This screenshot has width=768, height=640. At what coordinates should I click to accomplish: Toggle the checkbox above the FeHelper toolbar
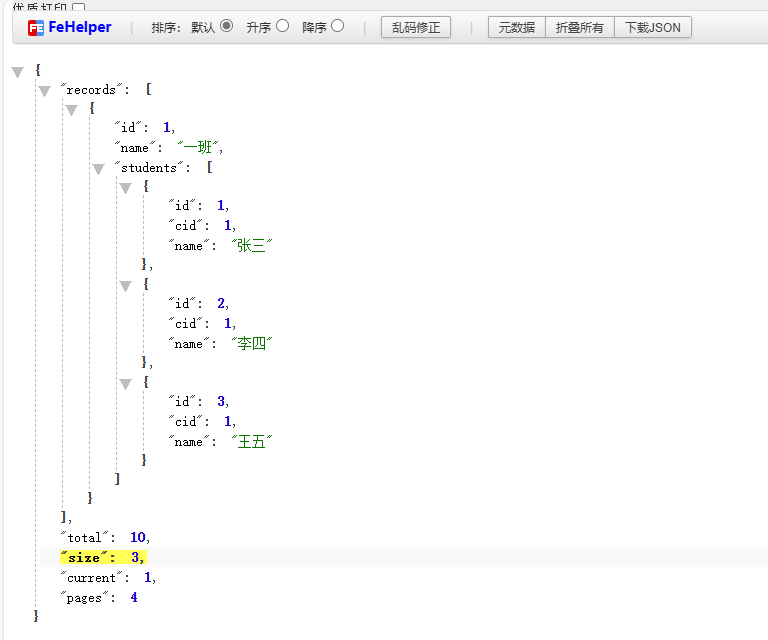pos(78,7)
